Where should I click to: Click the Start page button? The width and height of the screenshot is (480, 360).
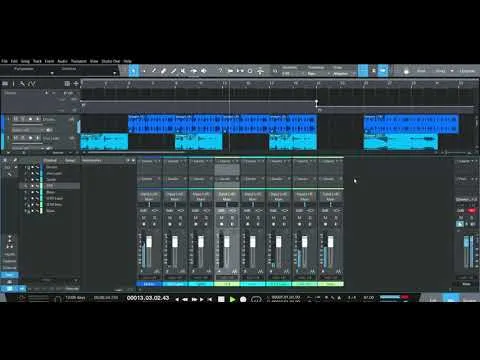421,71
